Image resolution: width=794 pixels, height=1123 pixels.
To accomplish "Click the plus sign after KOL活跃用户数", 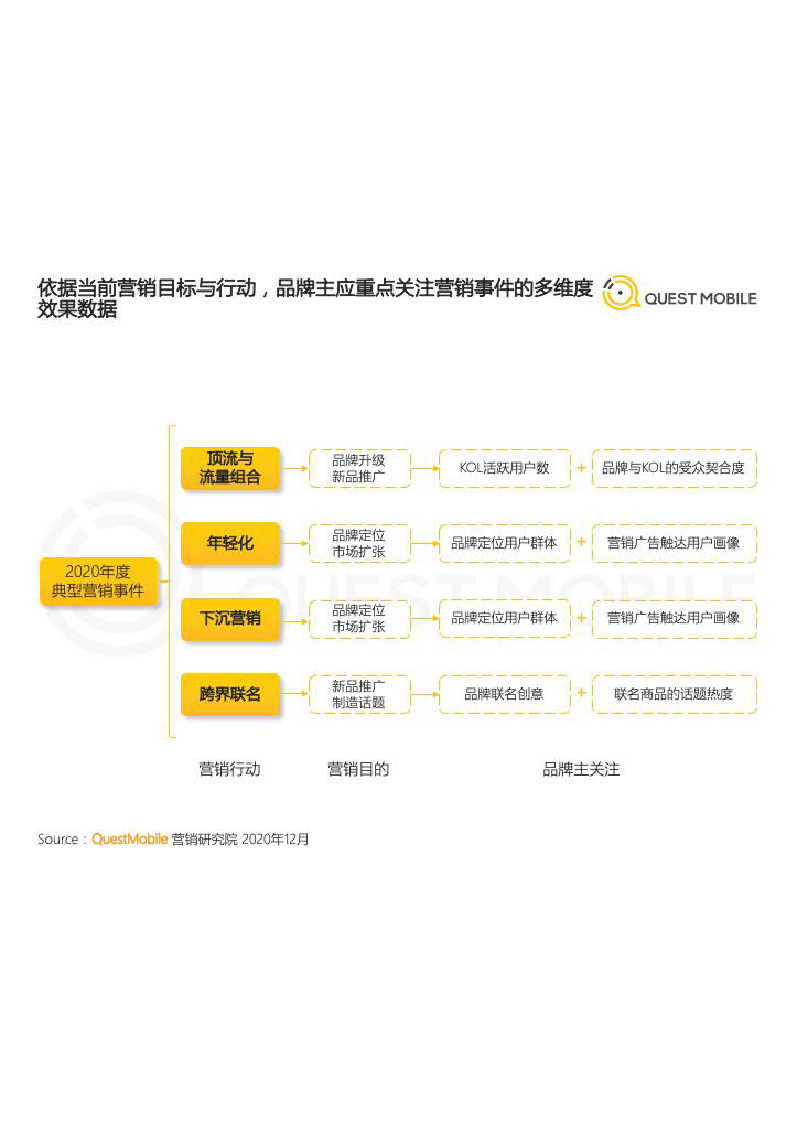I will pyautogui.click(x=581, y=468).
